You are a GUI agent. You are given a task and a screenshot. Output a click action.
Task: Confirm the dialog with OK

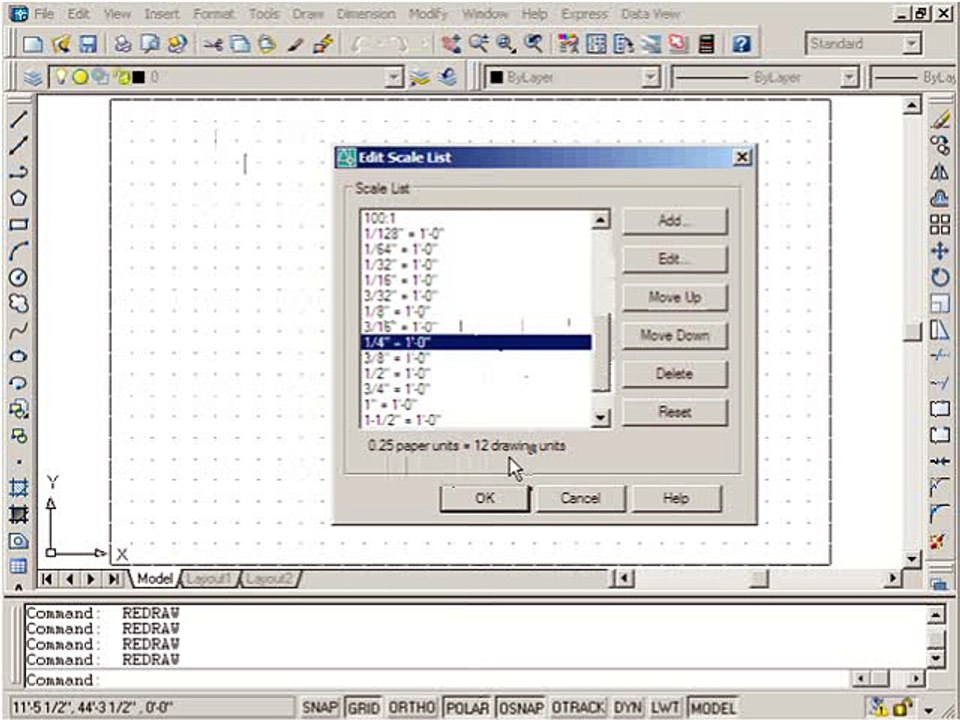(485, 498)
